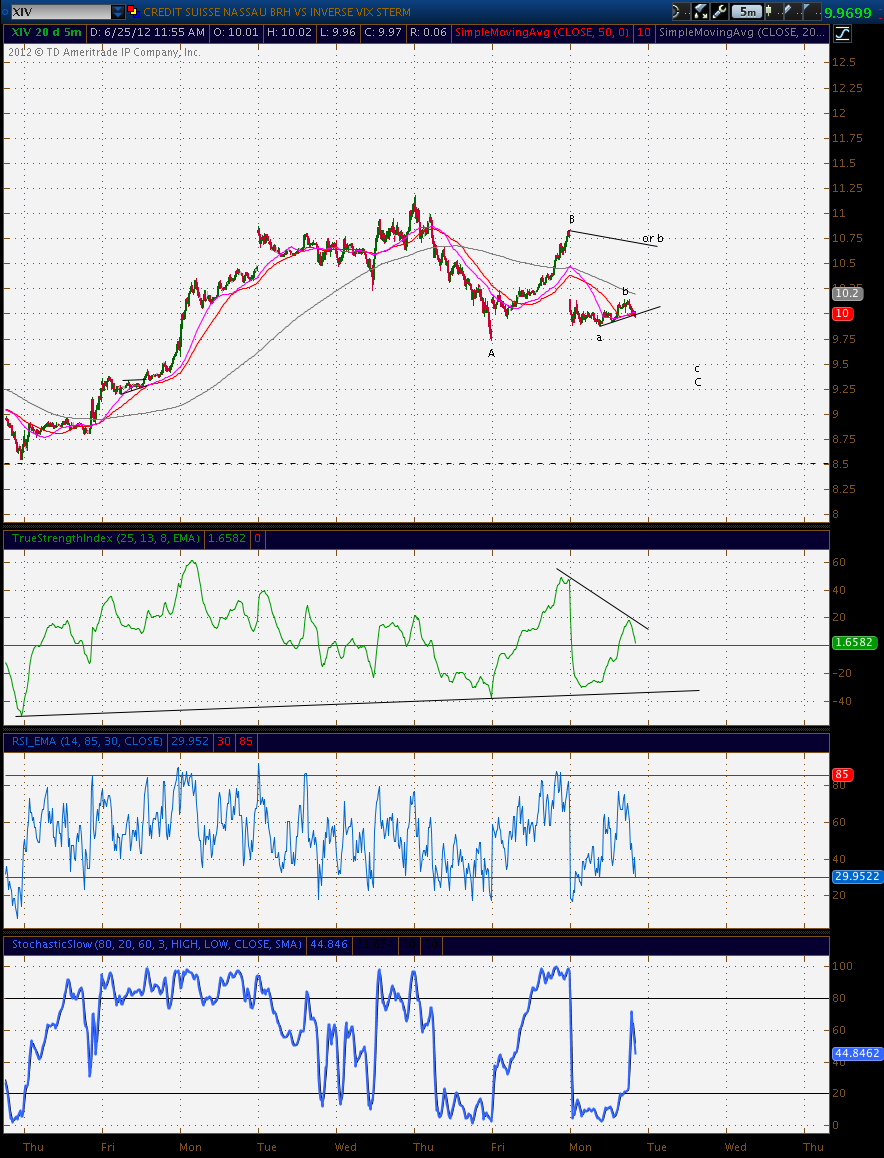Viewport: 884px width, 1158px height.
Task: Select the uppercase 'C' projection label
Action: (697, 383)
